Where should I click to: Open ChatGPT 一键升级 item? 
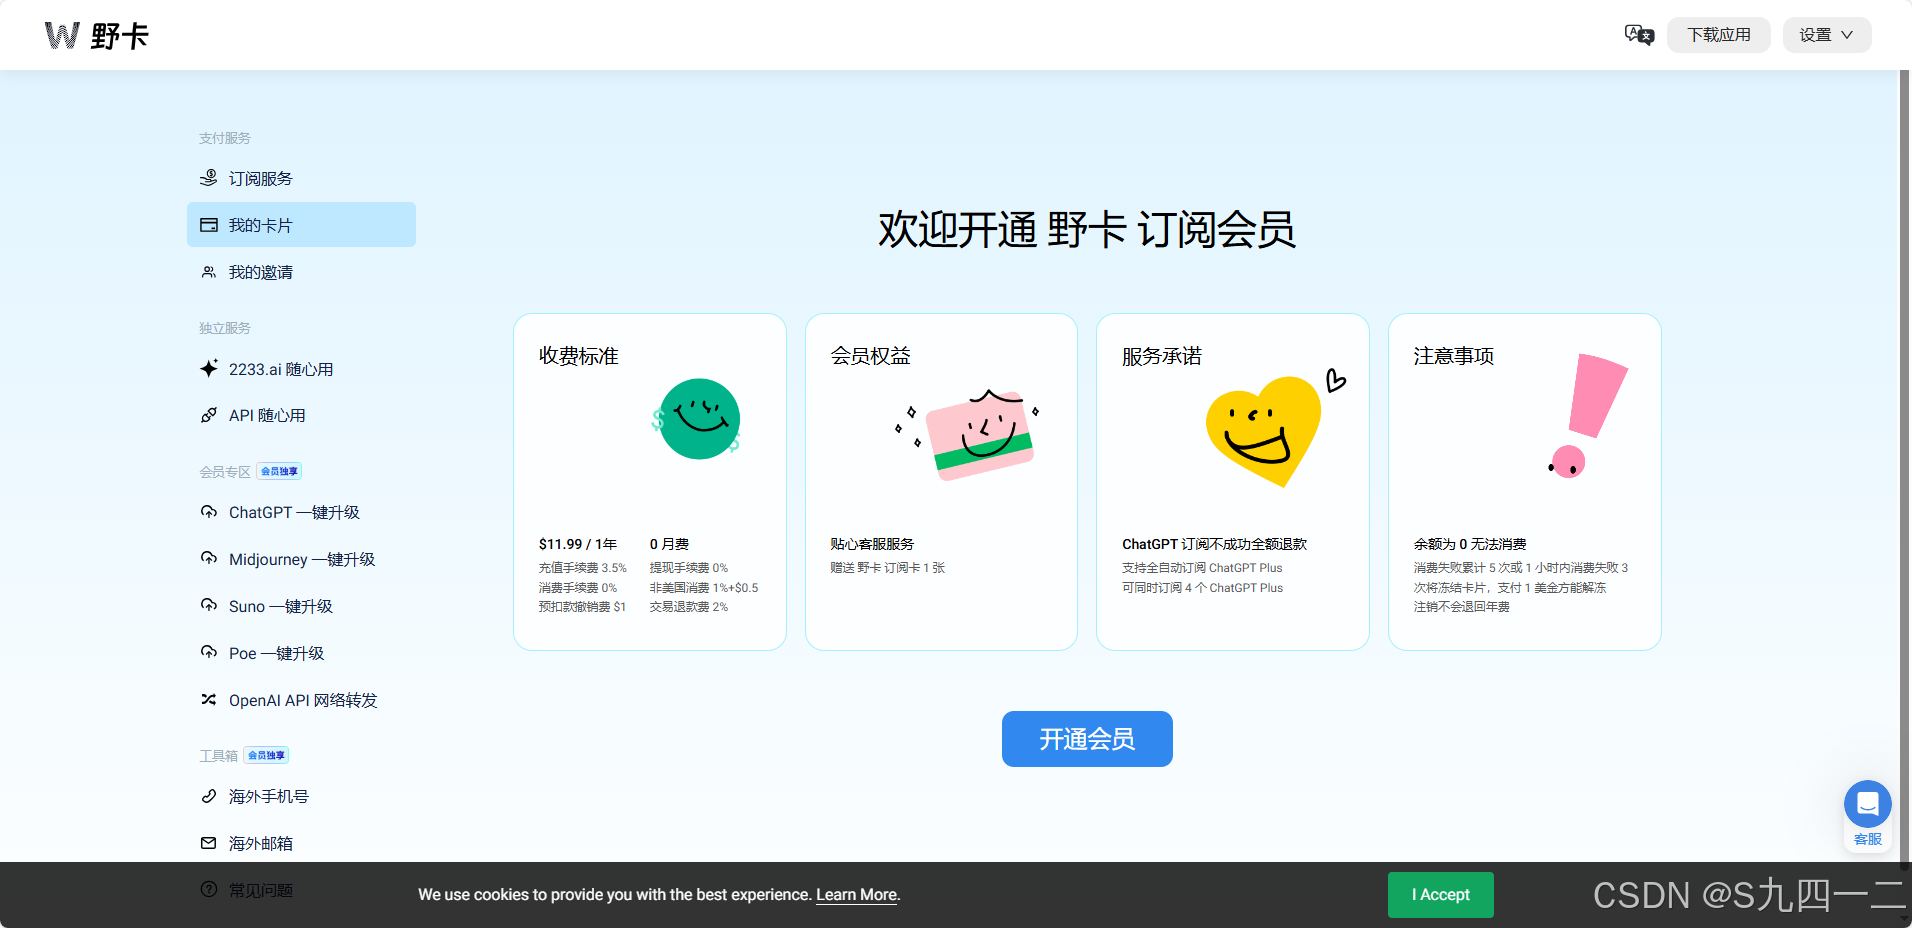(301, 512)
